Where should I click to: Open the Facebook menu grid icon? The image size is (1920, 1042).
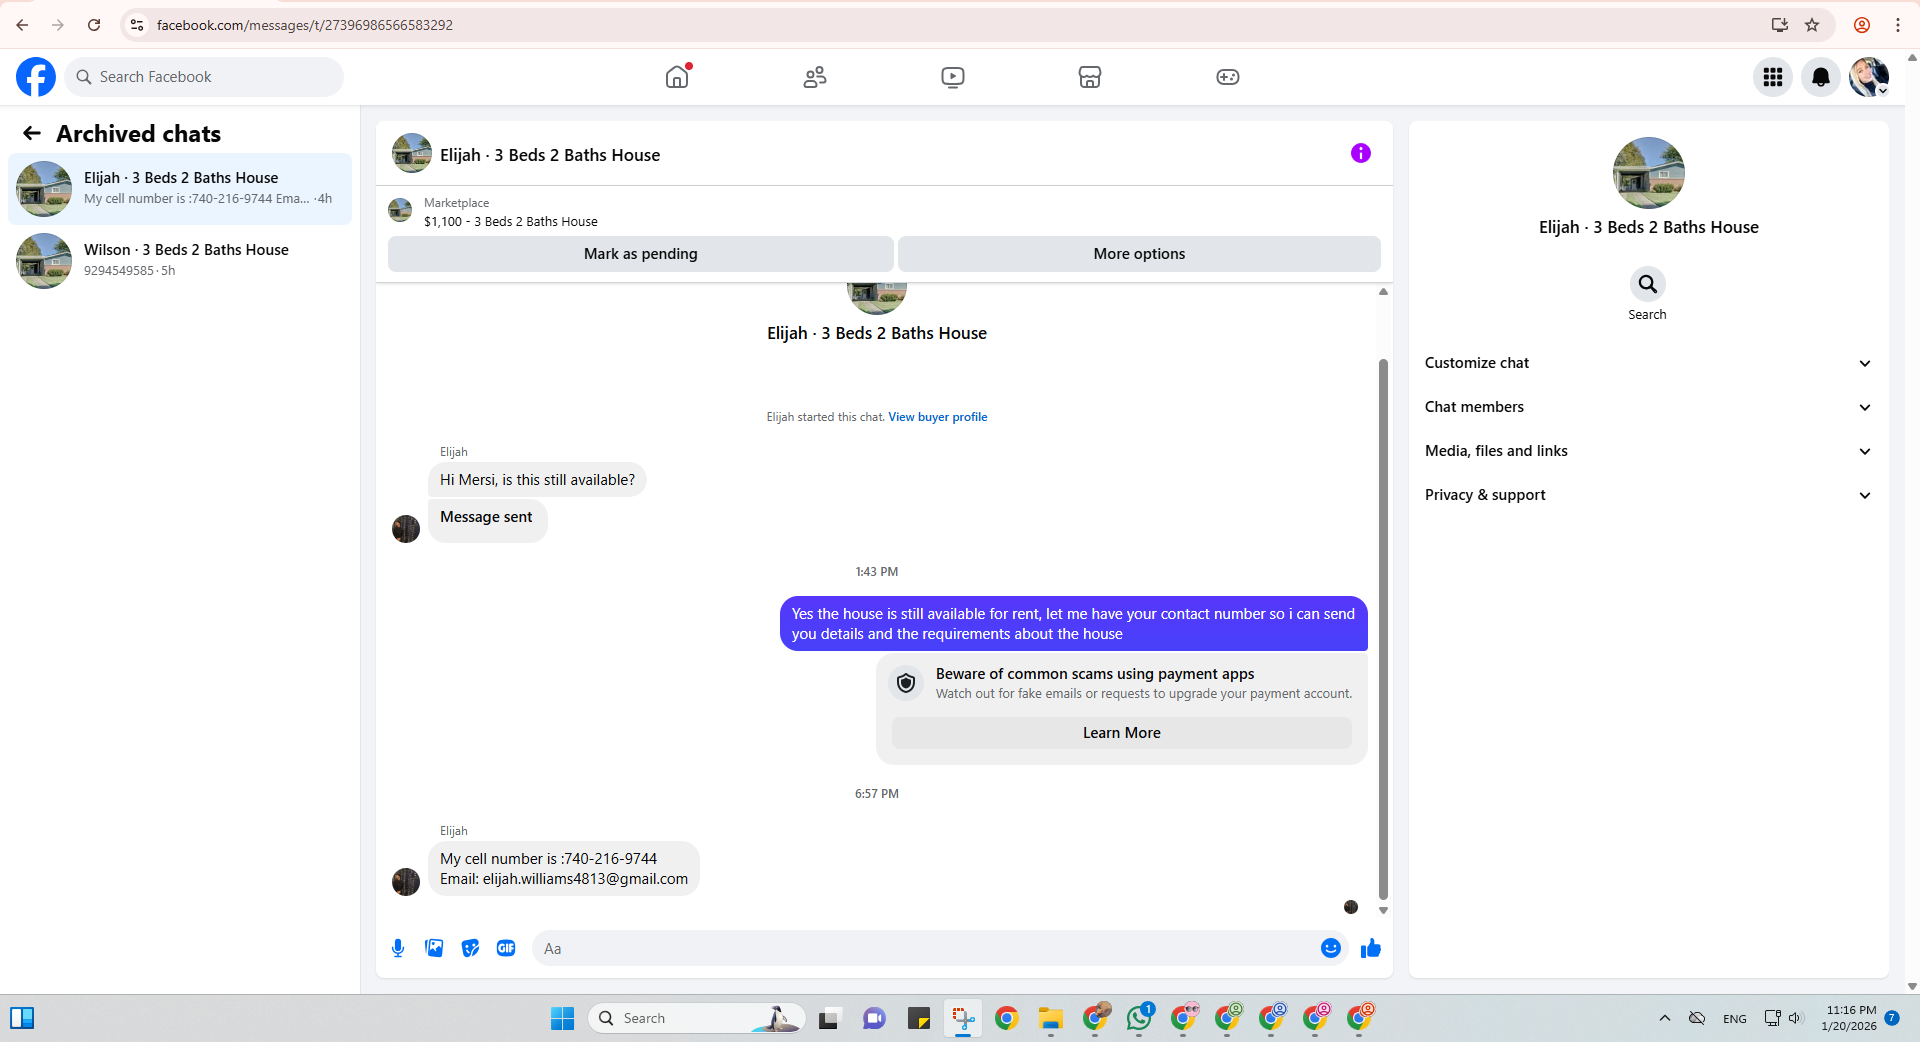pos(1773,77)
